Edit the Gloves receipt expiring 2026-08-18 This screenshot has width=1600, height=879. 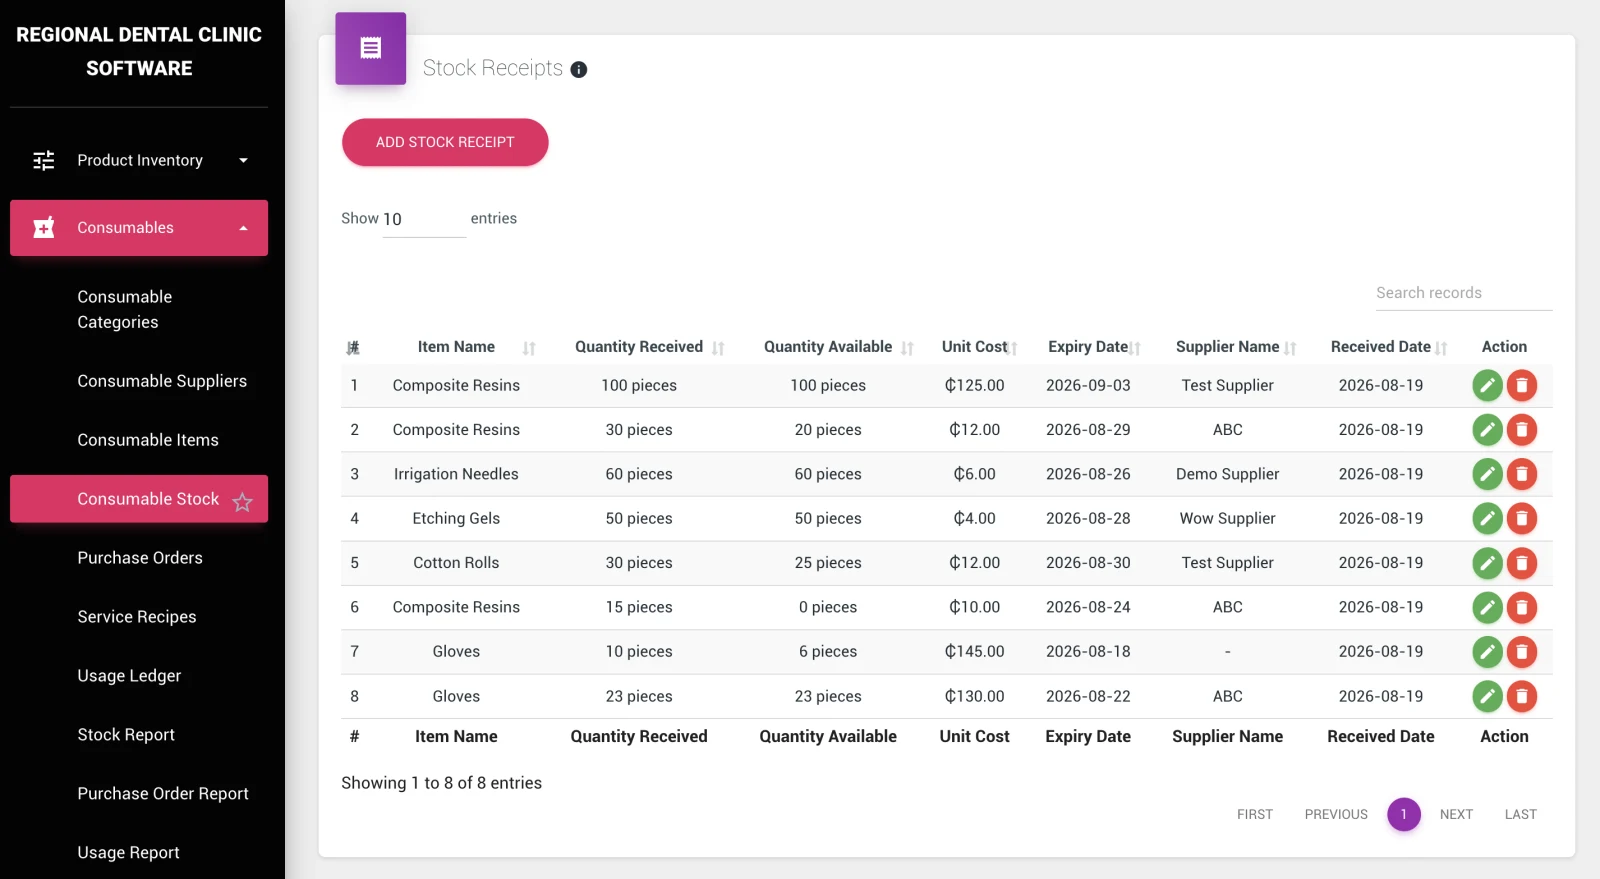coord(1488,652)
